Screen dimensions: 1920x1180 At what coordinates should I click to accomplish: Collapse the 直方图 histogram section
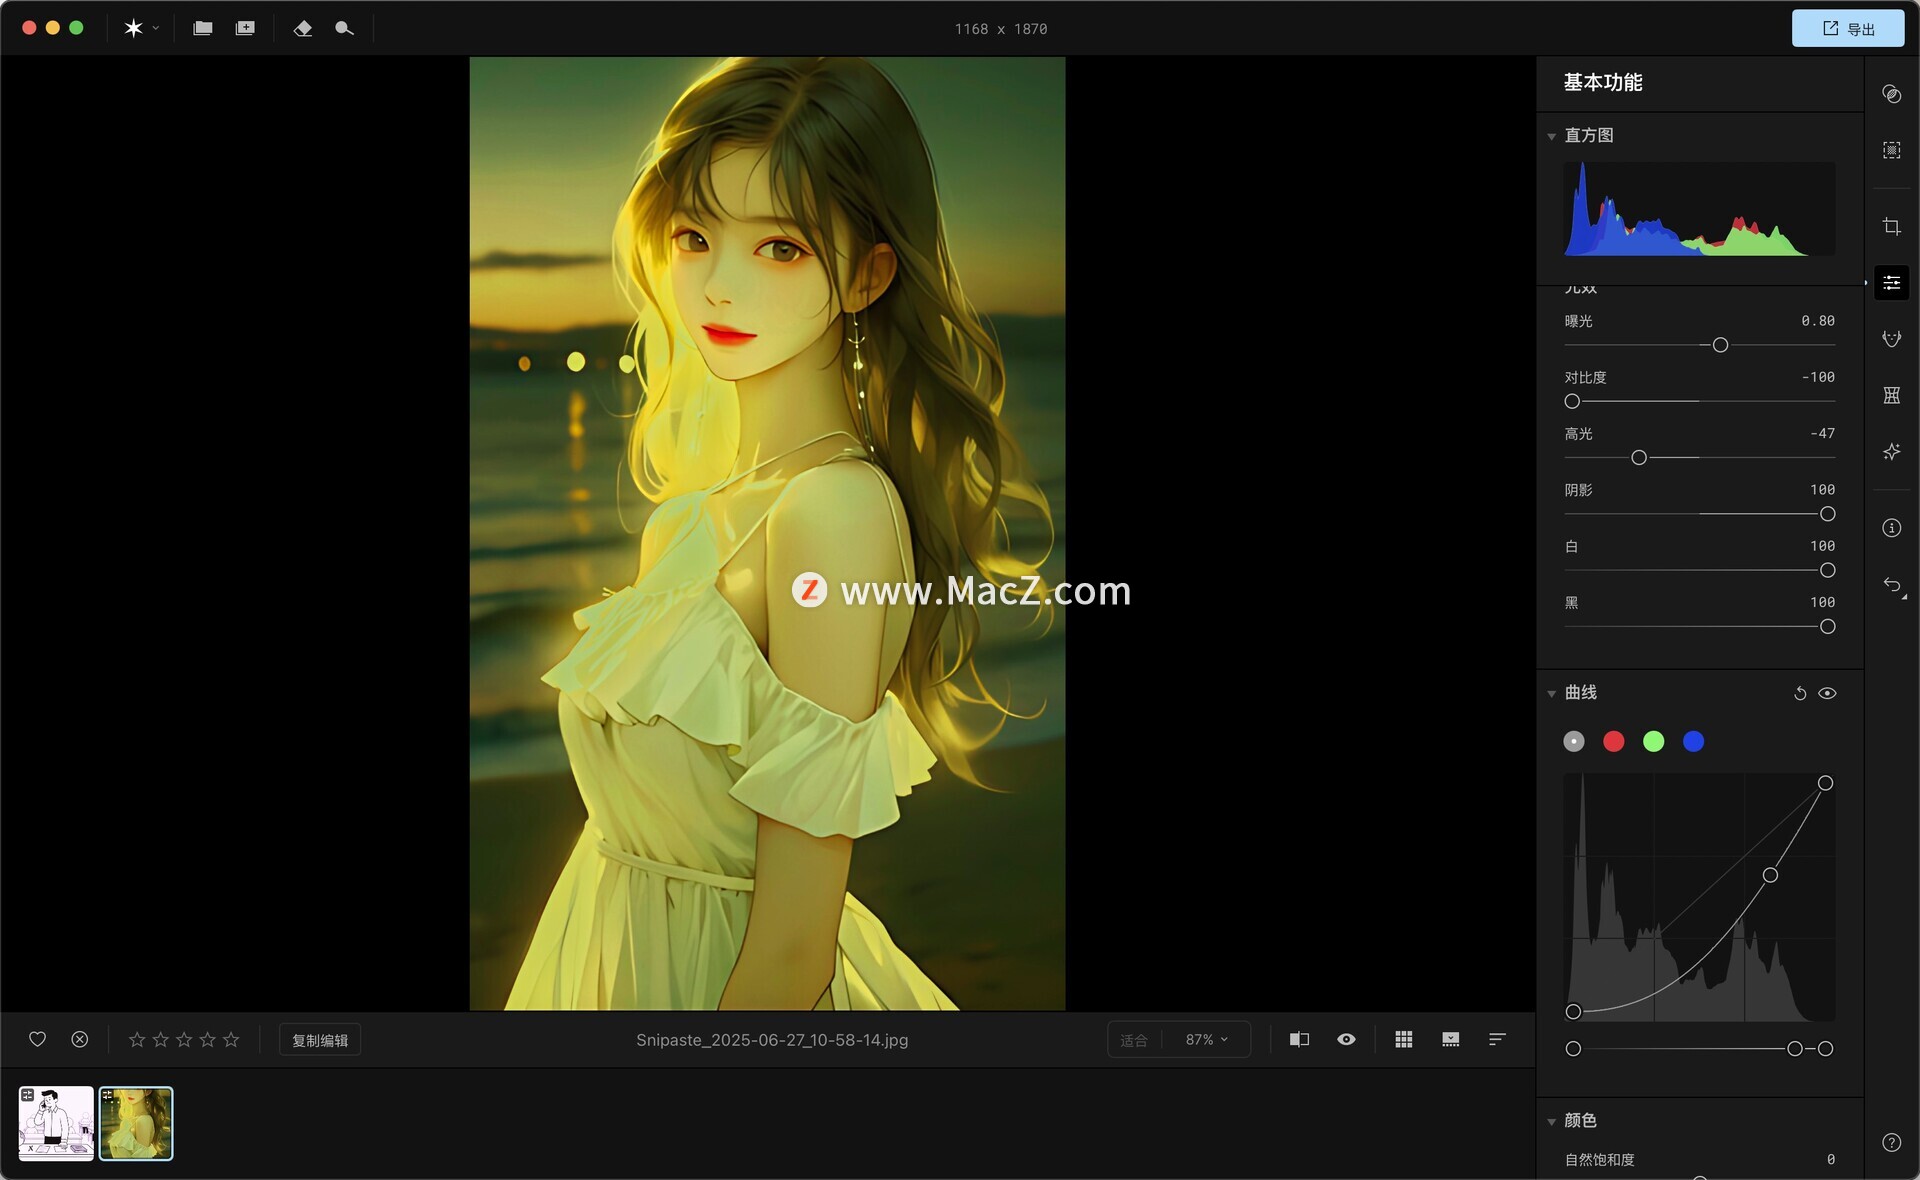pyautogui.click(x=1552, y=136)
